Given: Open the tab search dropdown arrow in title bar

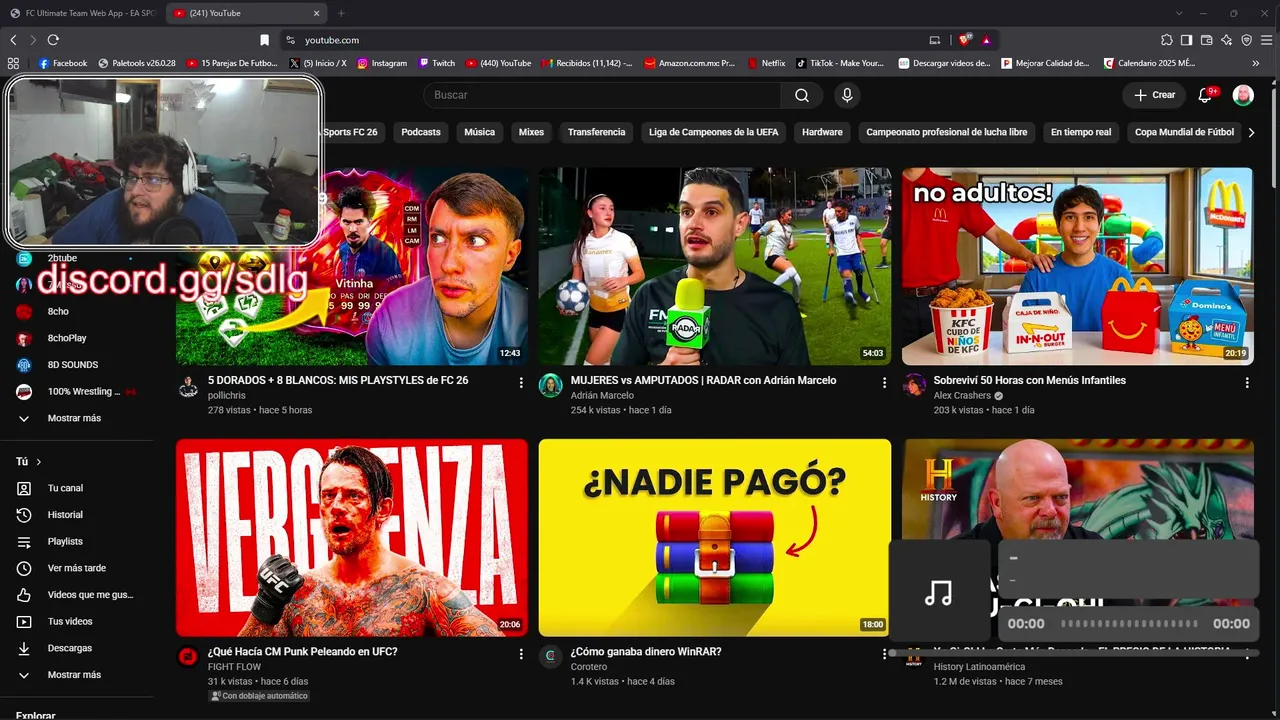Looking at the screenshot, I should click(x=1179, y=13).
